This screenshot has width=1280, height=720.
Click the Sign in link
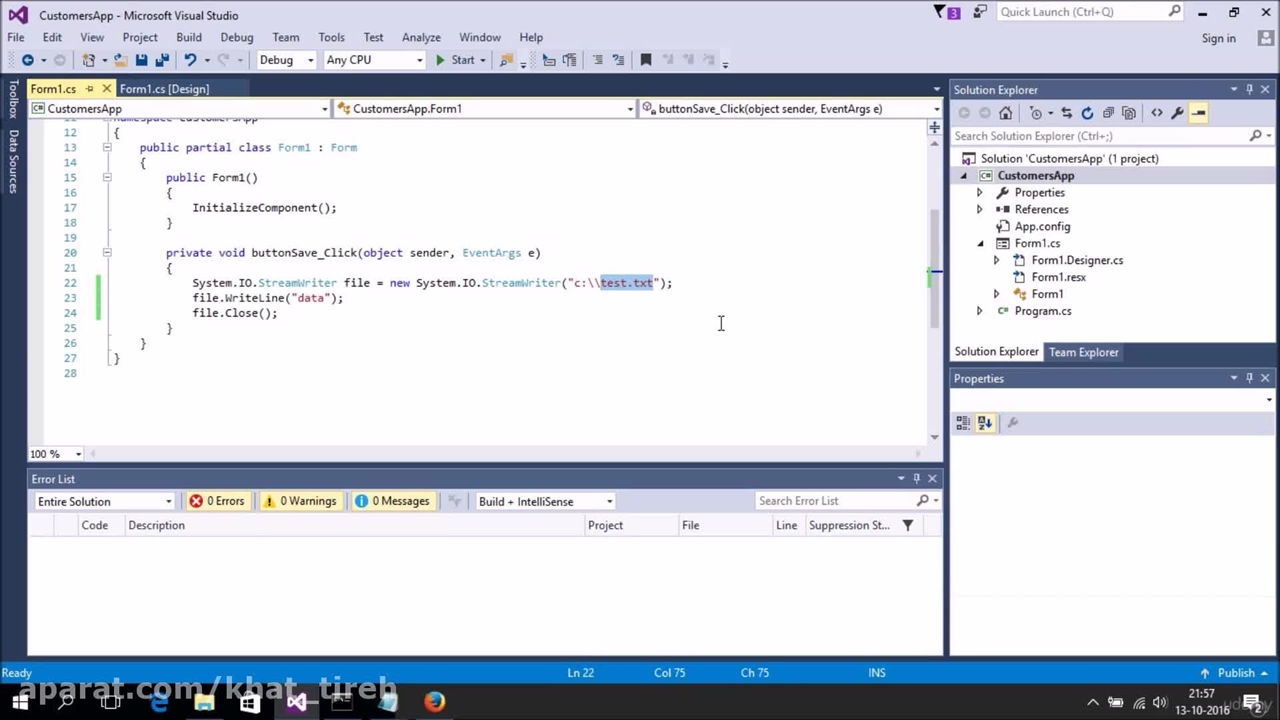[x=1218, y=38]
